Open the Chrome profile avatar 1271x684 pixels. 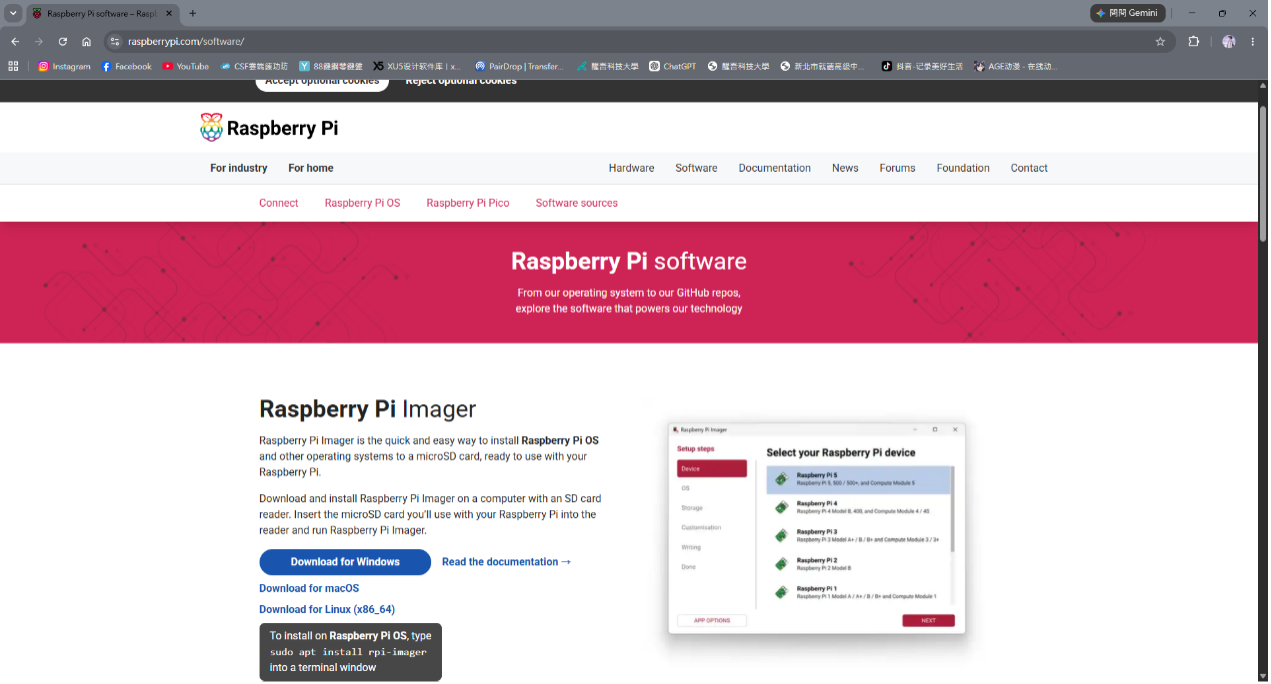point(1228,41)
